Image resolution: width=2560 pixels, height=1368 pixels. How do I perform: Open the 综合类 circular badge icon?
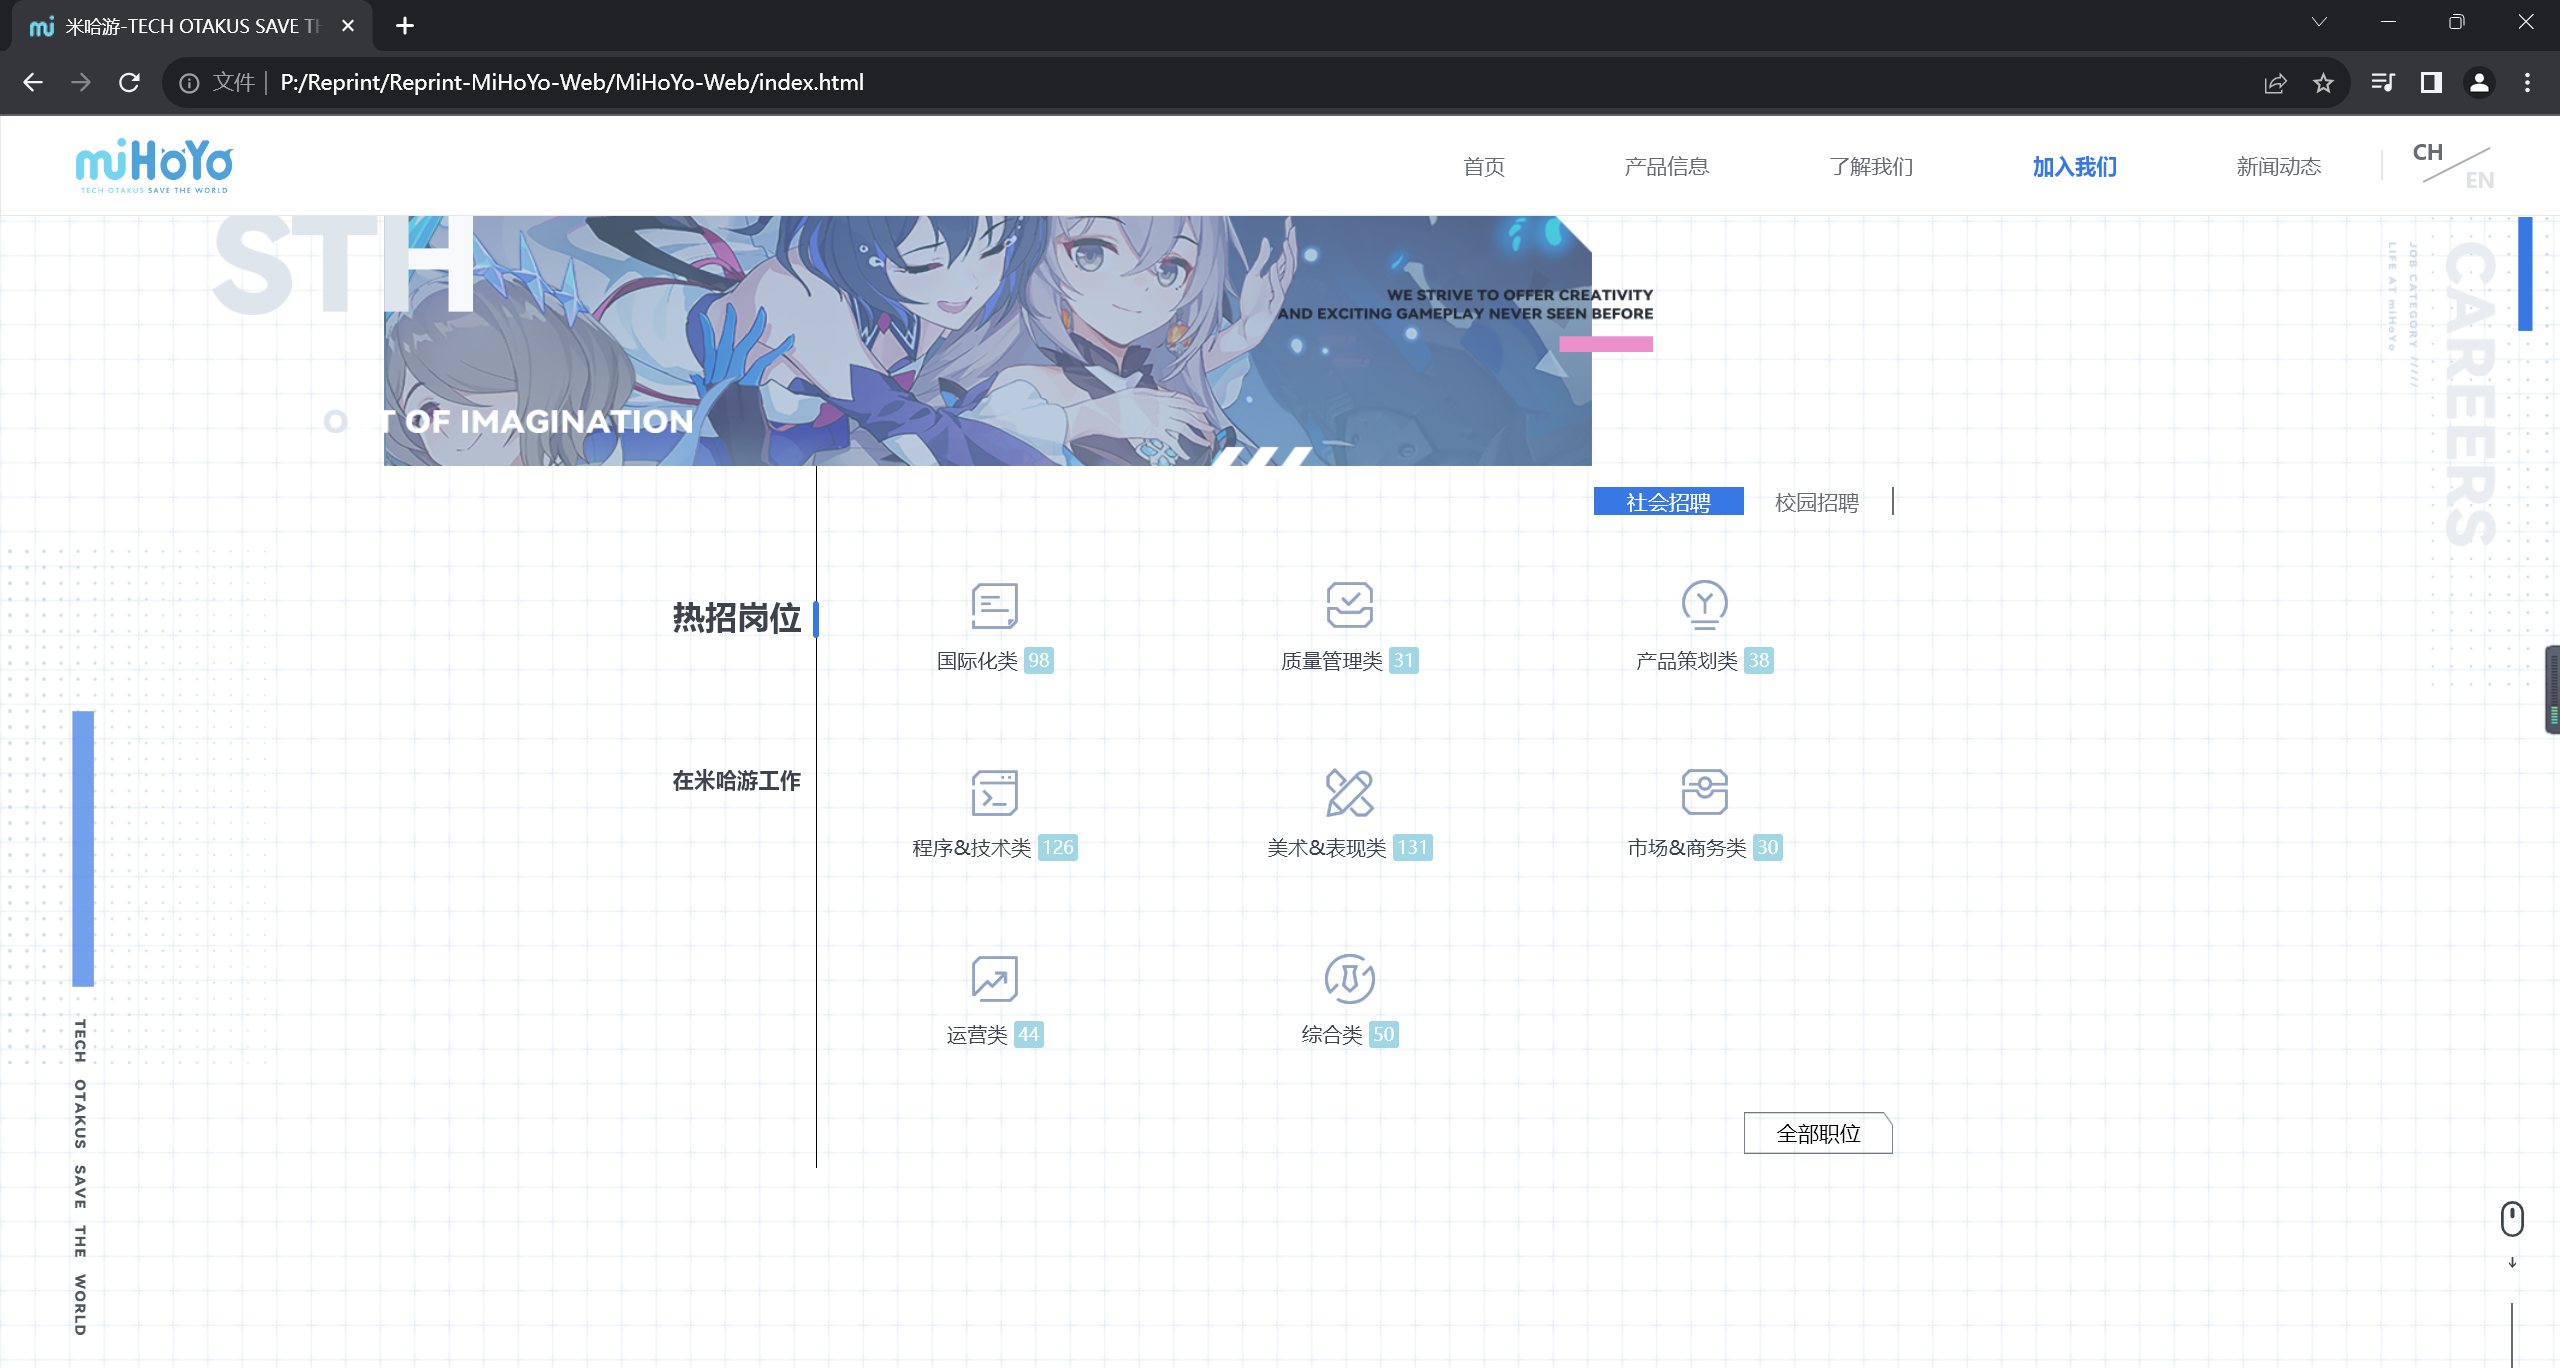click(x=1349, y=978)
